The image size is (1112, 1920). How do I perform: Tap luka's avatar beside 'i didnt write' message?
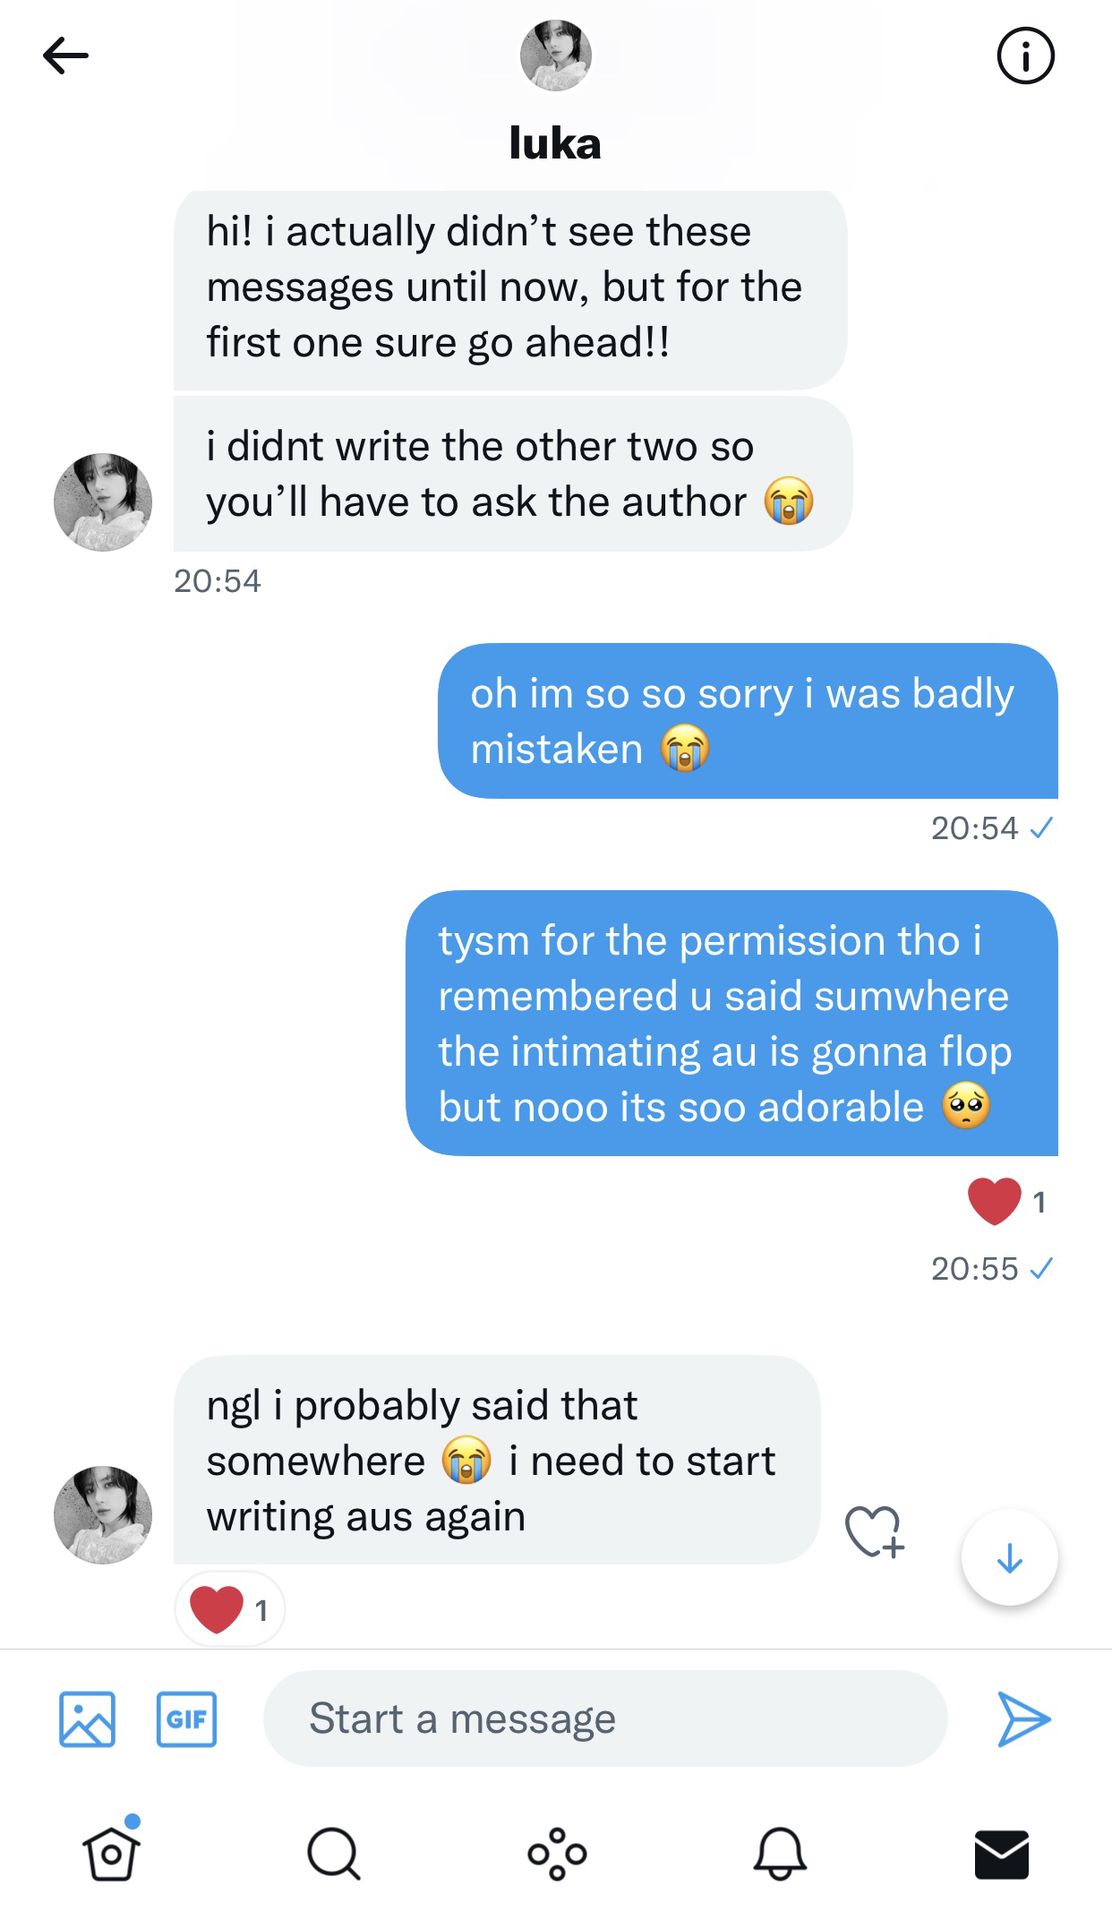[x=103, y=502]
